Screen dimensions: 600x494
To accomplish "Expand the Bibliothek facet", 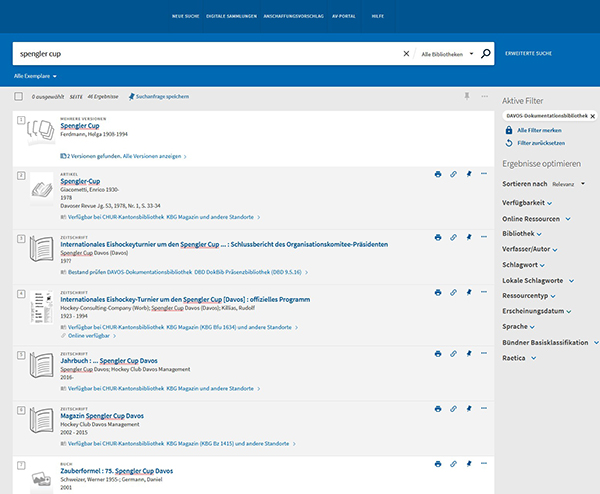I will click(522, 233).
